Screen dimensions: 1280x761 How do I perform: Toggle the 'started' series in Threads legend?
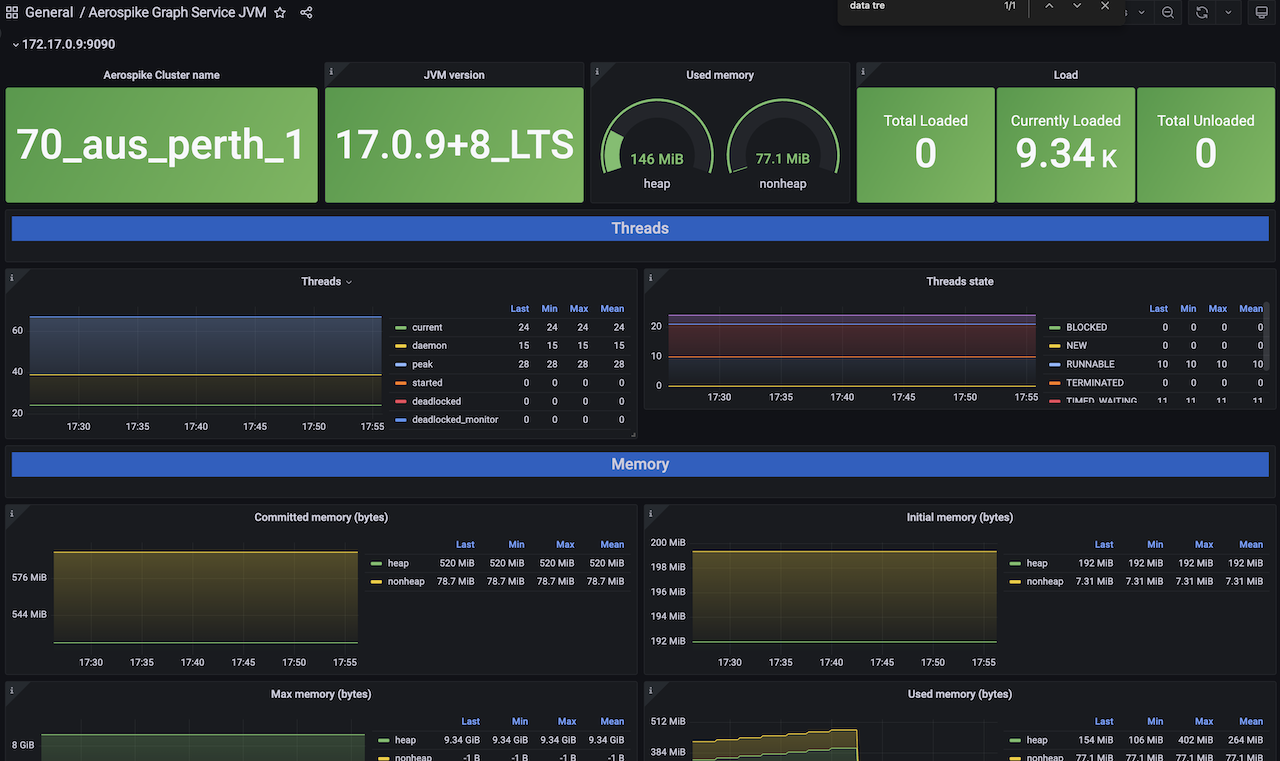tap(427, 383)
